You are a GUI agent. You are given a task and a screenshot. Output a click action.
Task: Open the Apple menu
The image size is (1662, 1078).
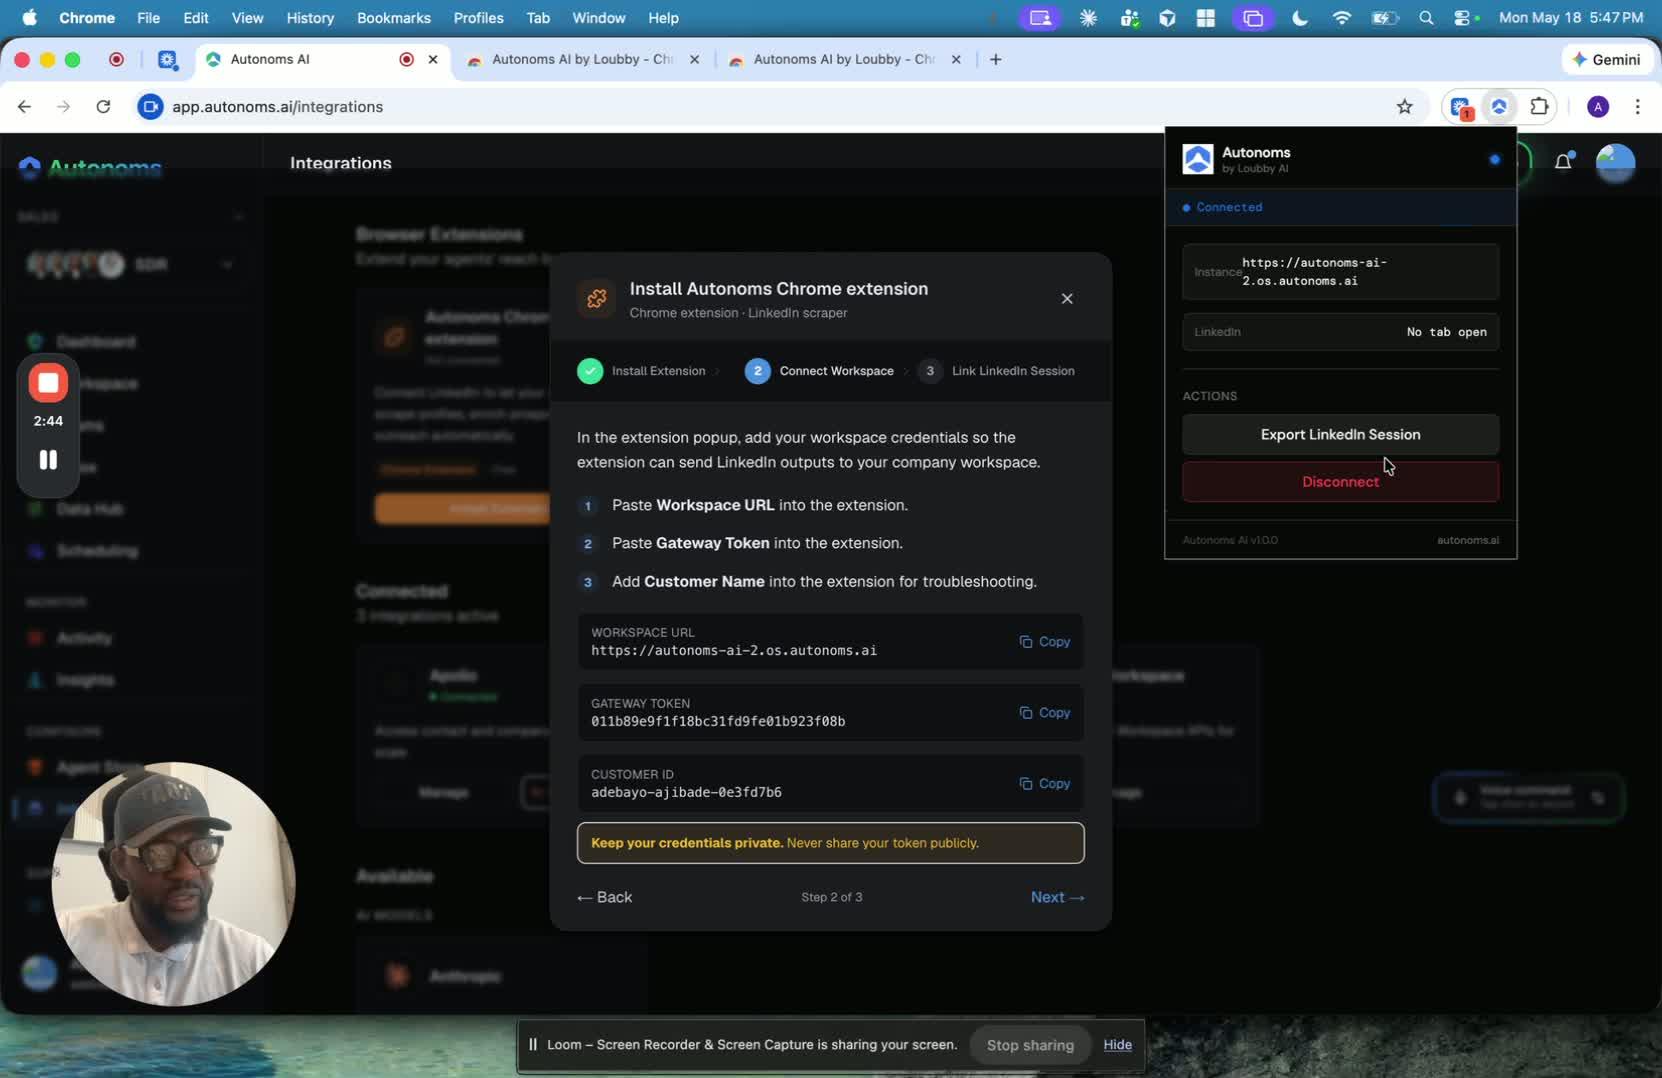[29, 17]
